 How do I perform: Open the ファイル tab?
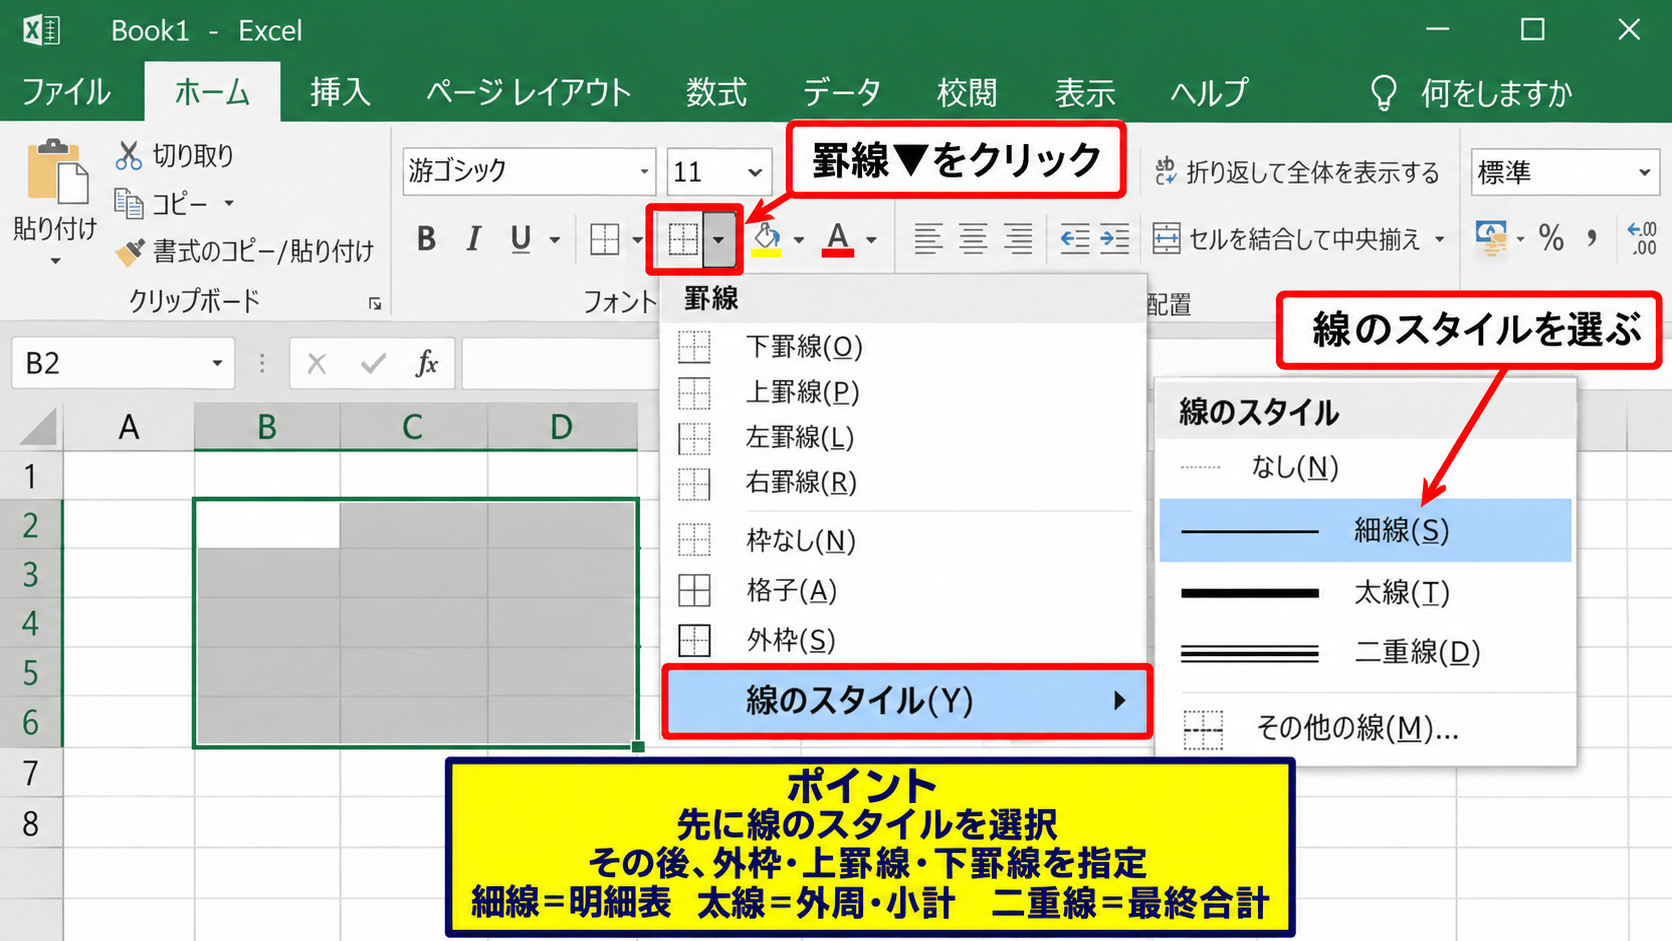(x=66, y=92)
